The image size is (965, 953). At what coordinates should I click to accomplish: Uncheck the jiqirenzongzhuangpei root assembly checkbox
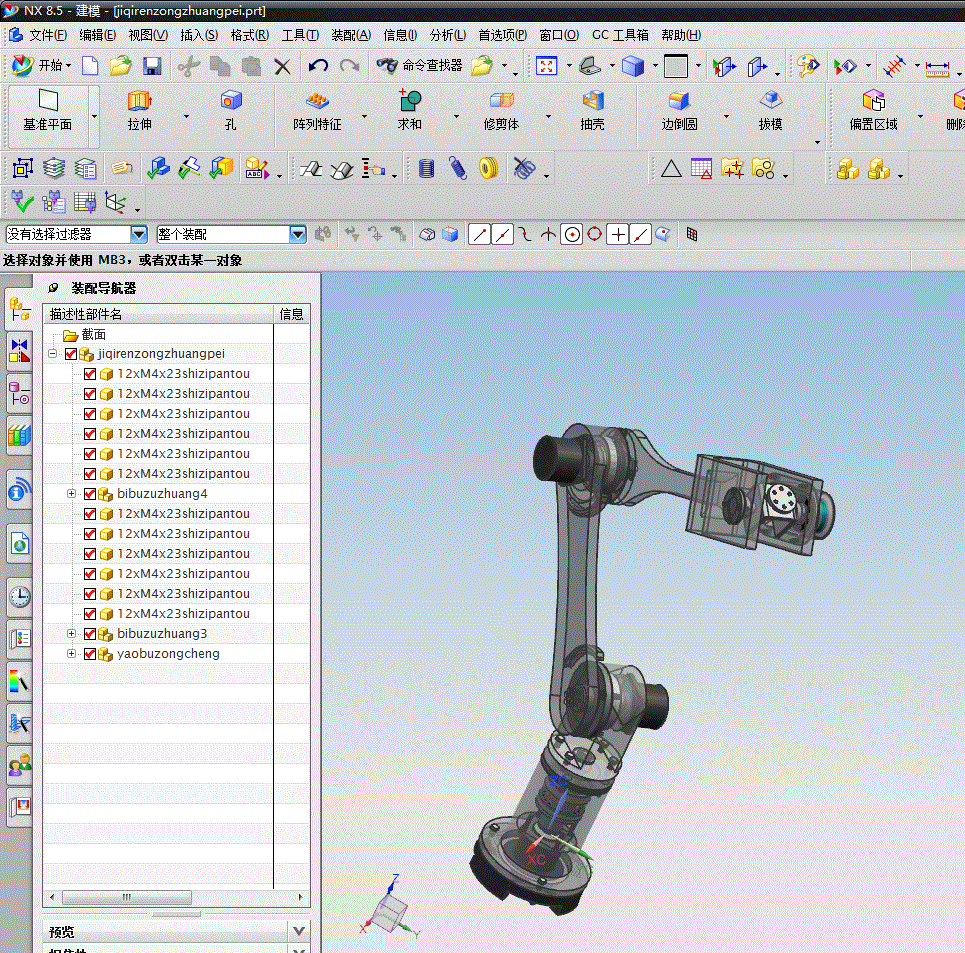pyautogui.click(x=71, y=354)
